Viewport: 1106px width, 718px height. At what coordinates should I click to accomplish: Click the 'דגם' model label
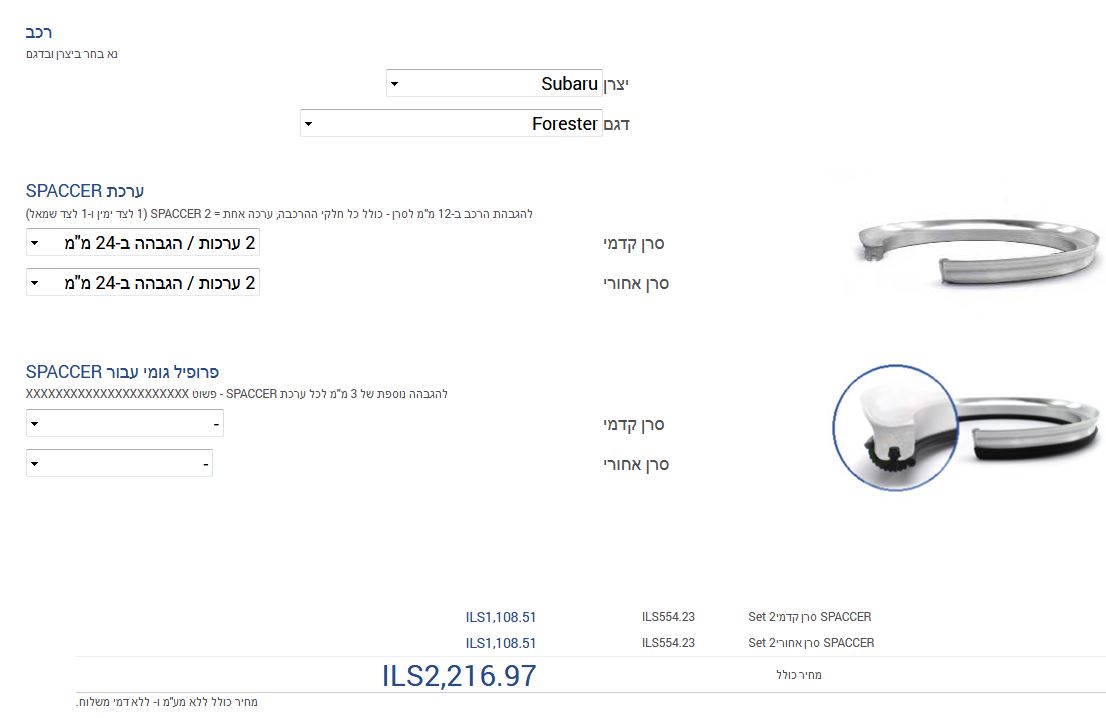click(617, 125)
